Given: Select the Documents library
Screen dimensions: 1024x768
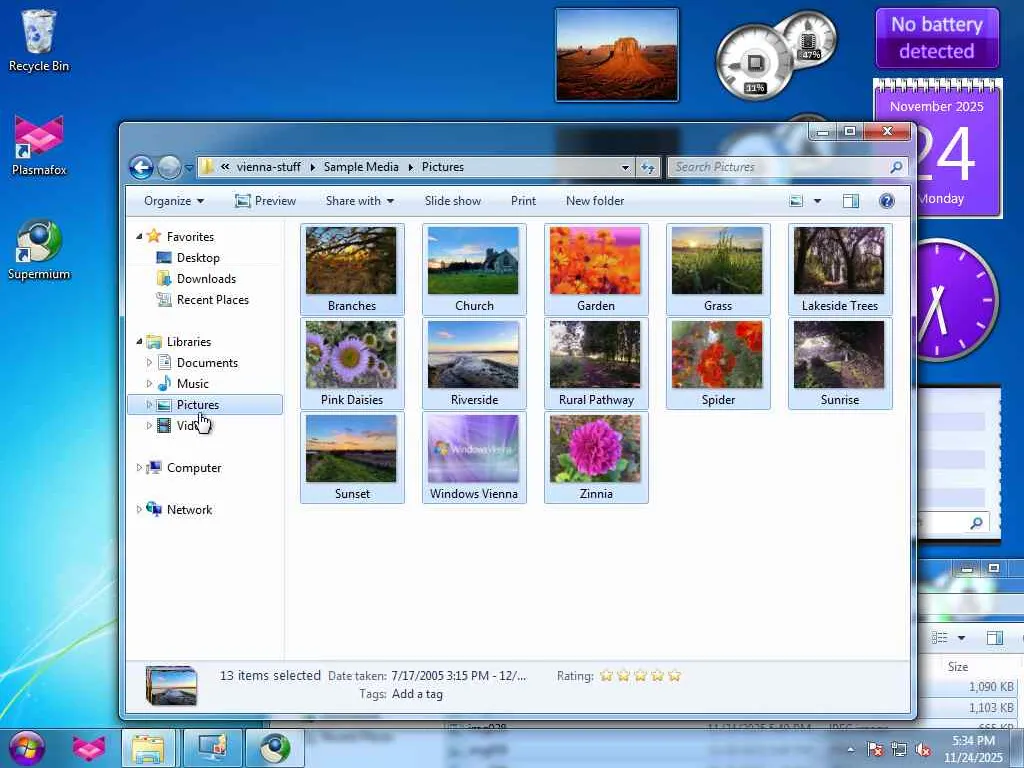Looking at the screenshot, I should point(207,362).
